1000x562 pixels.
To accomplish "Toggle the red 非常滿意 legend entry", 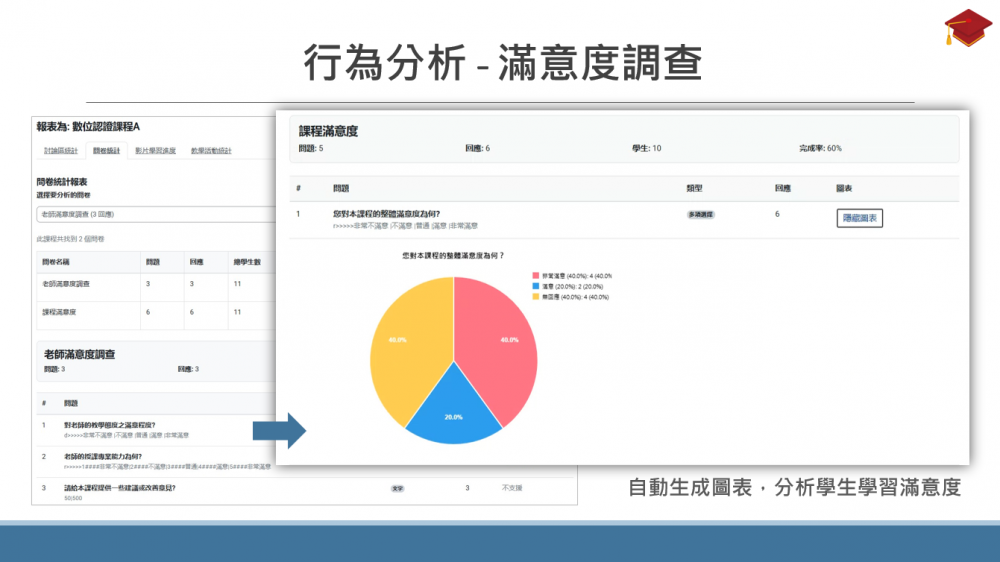I will [573, 275].
